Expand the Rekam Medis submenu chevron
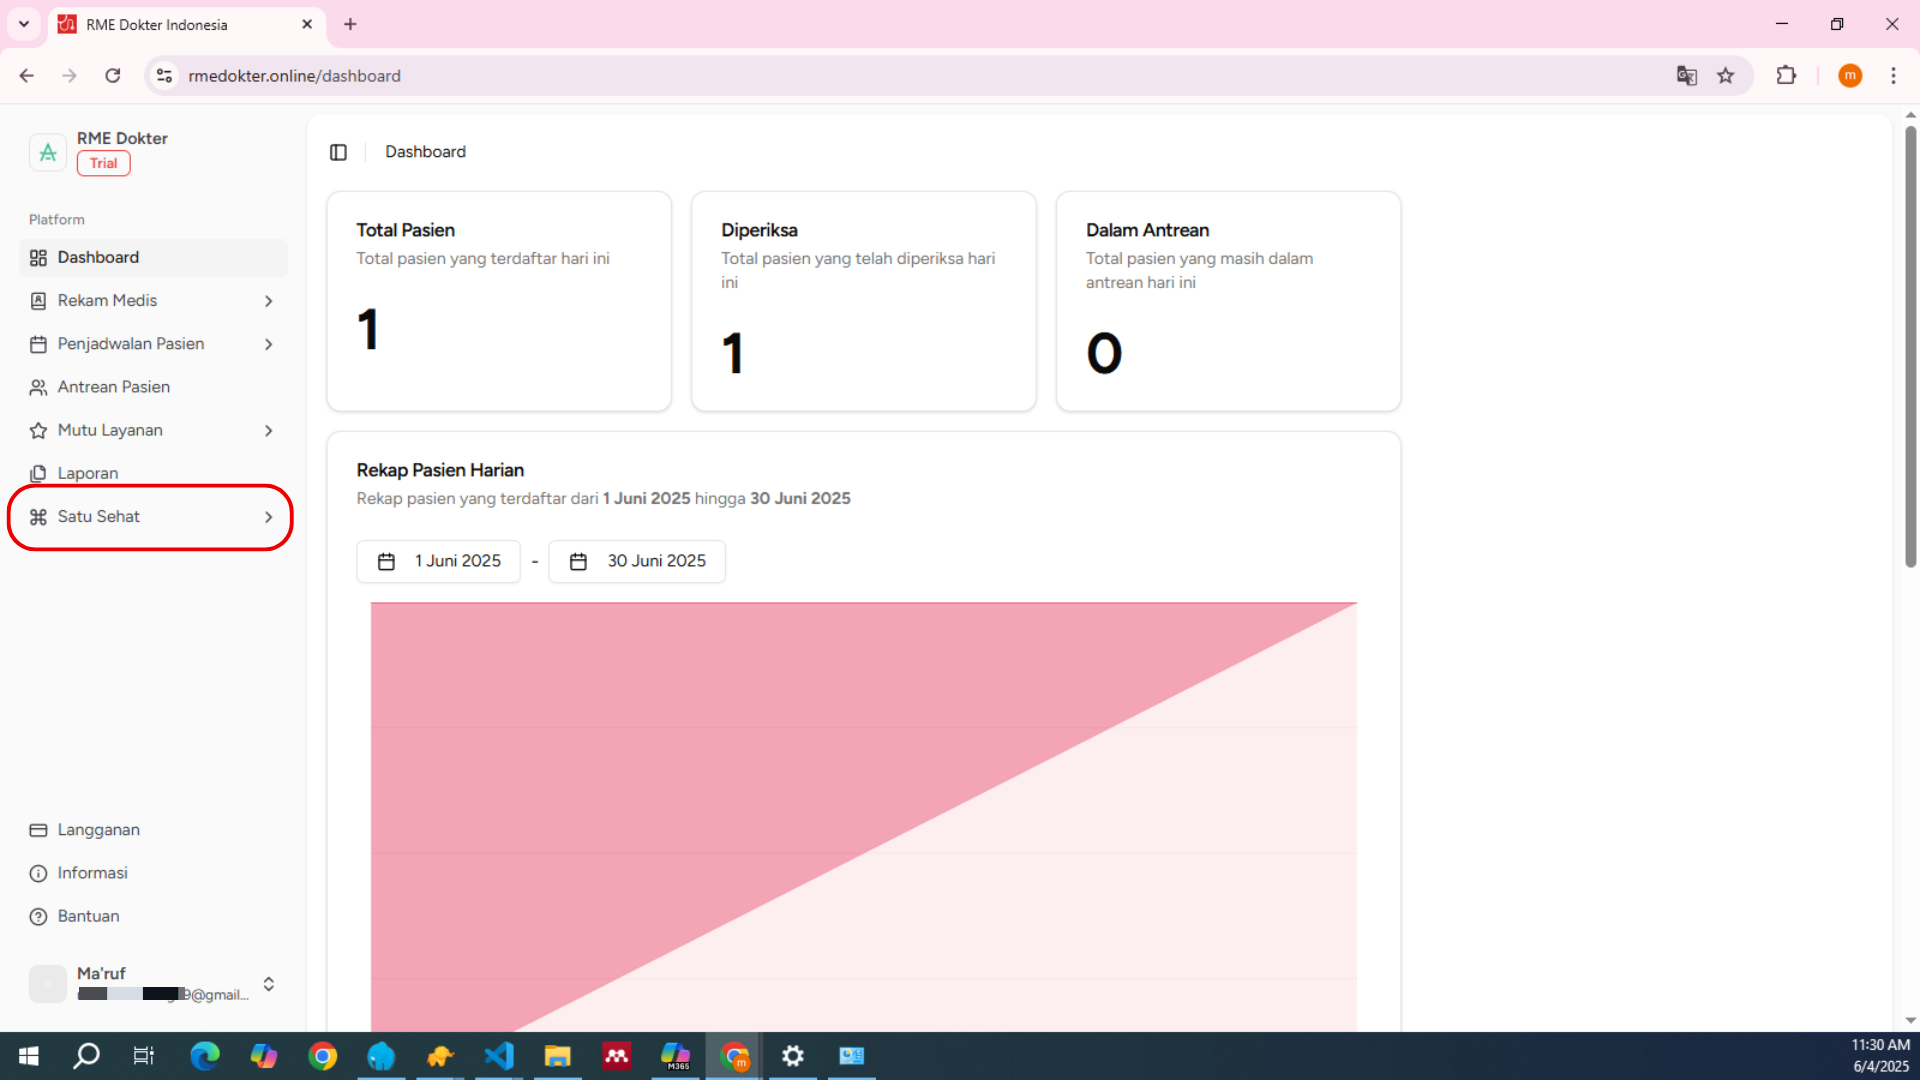The width and height of the screenshot is (1920, 1080). pyautogui.click(x=268, y=301)
